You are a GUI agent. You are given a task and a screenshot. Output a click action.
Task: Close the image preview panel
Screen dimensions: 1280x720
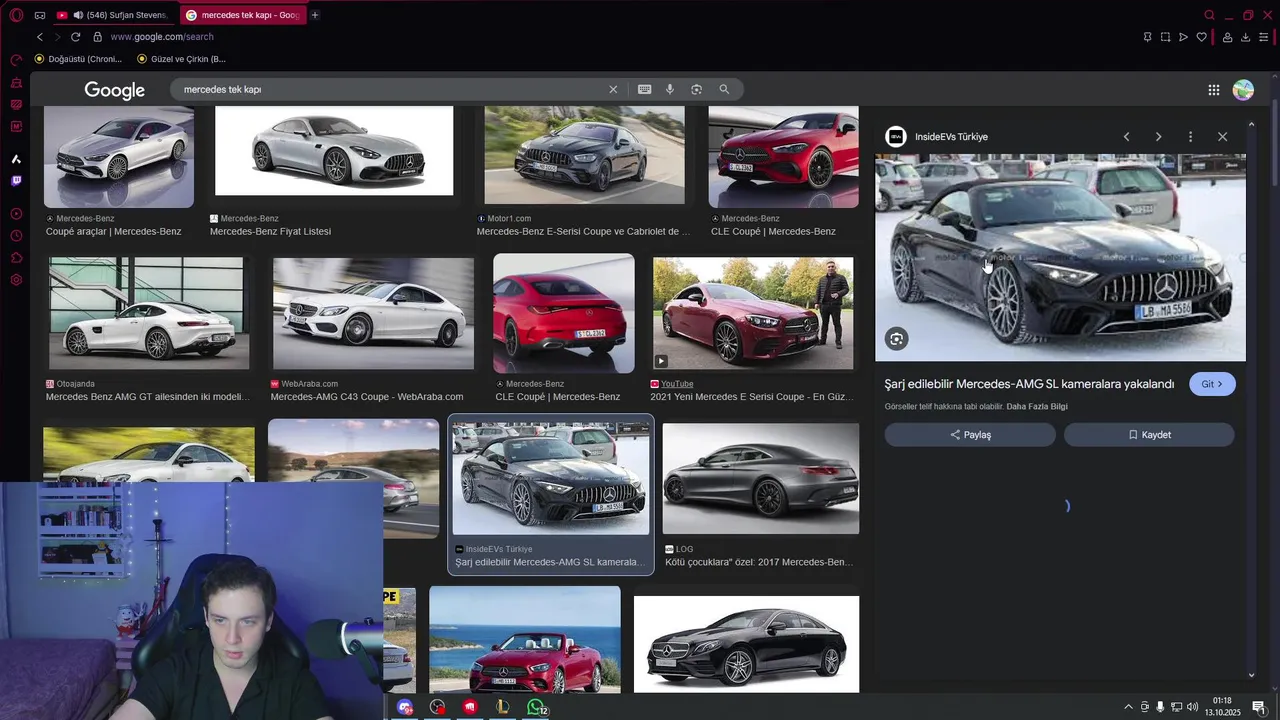[x=1222, y=137]
